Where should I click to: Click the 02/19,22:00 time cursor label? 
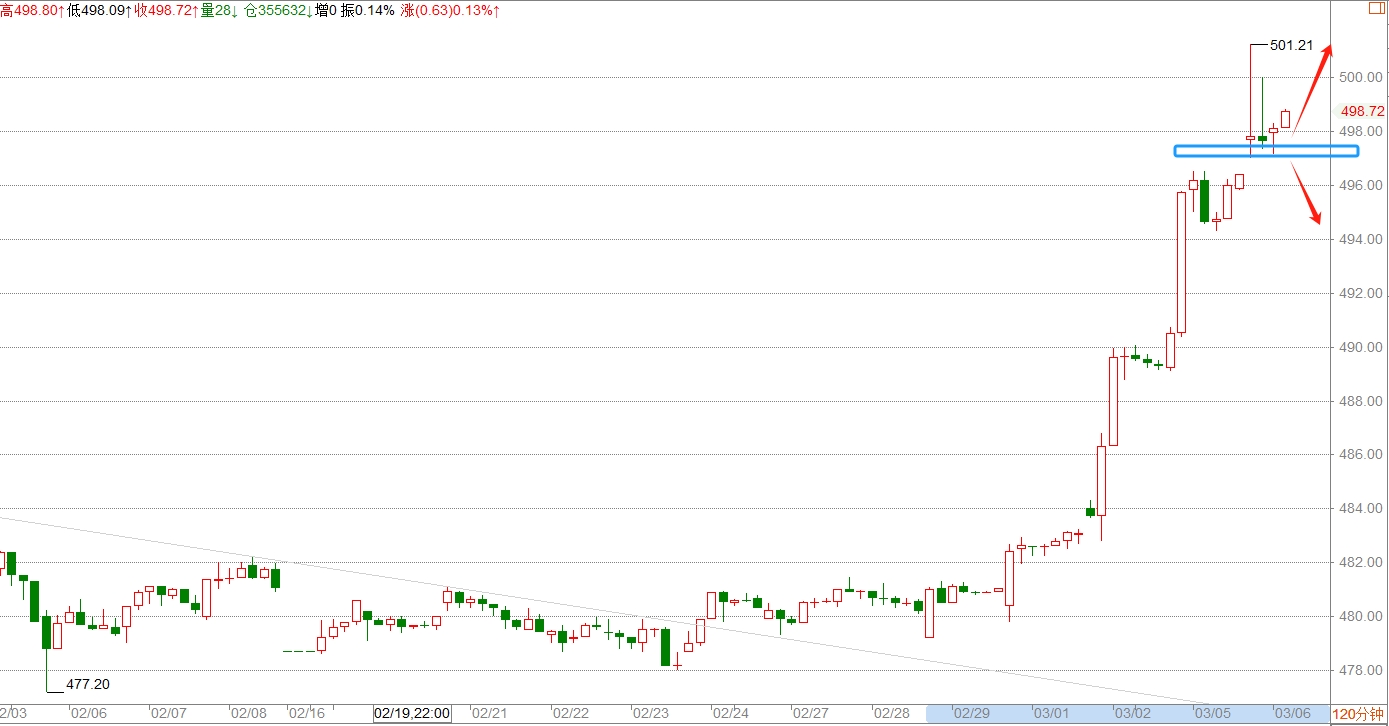(412, 714)
